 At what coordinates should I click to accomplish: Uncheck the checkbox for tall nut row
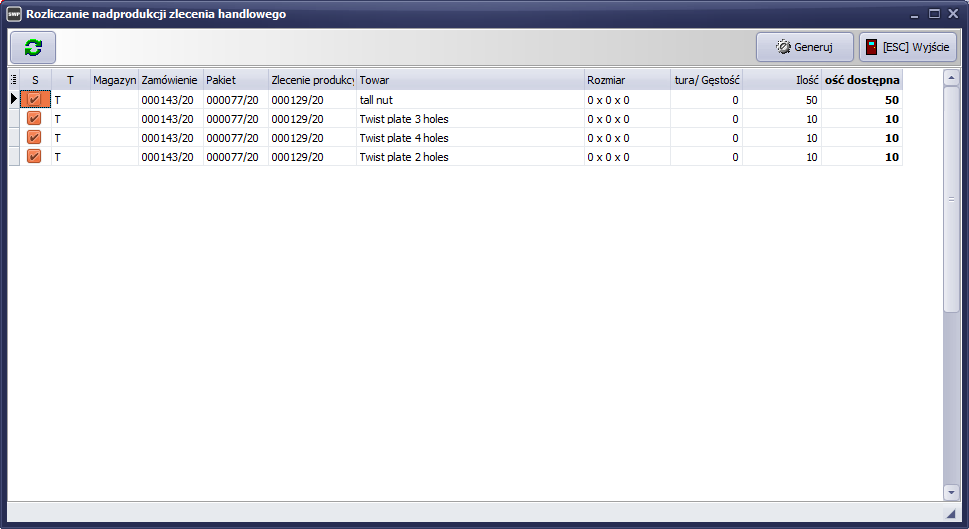pyautogui.click(x=34, y=99)
